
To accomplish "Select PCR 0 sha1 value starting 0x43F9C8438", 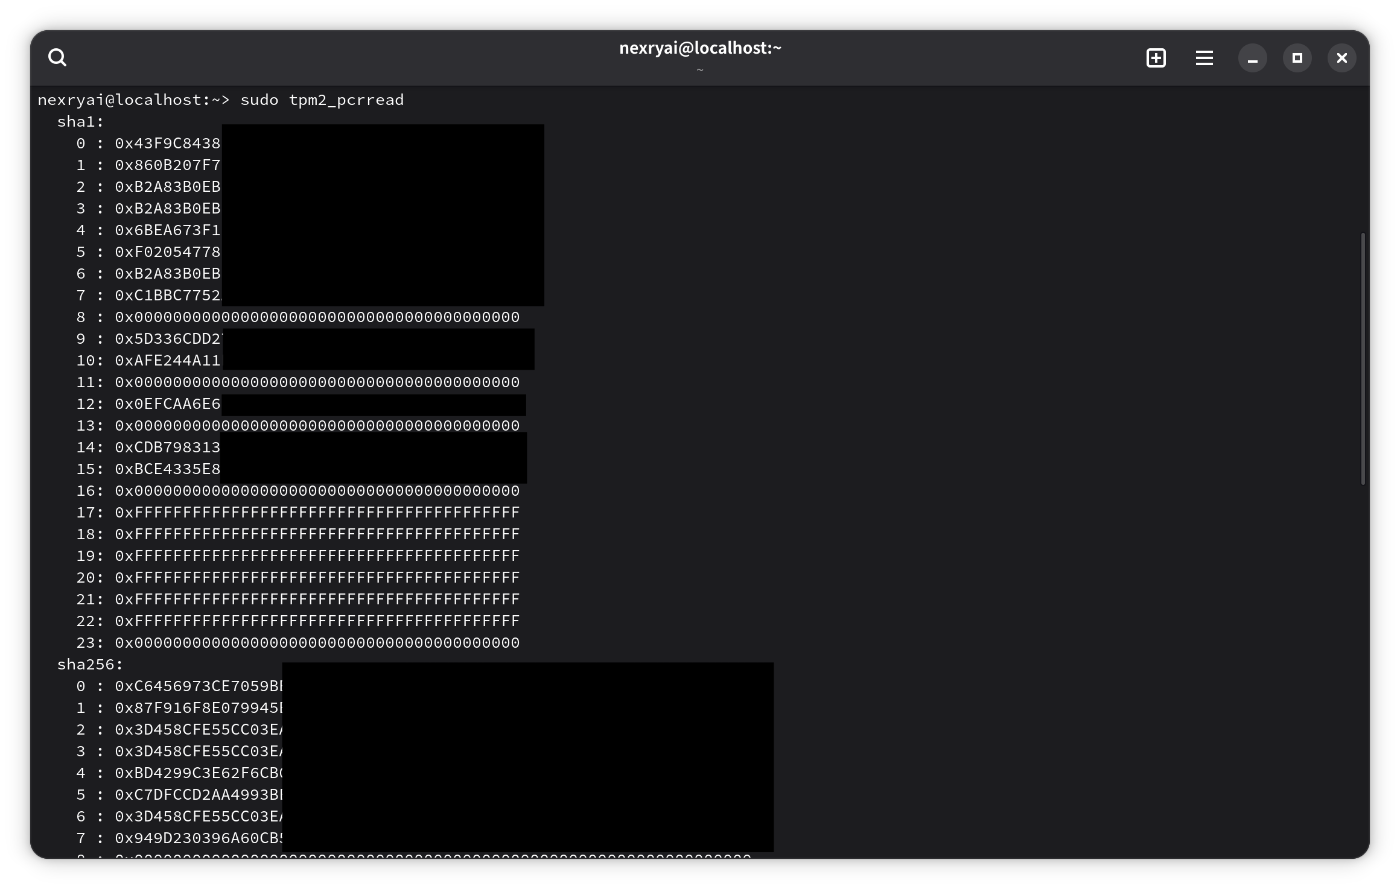I will pos(167,143).
